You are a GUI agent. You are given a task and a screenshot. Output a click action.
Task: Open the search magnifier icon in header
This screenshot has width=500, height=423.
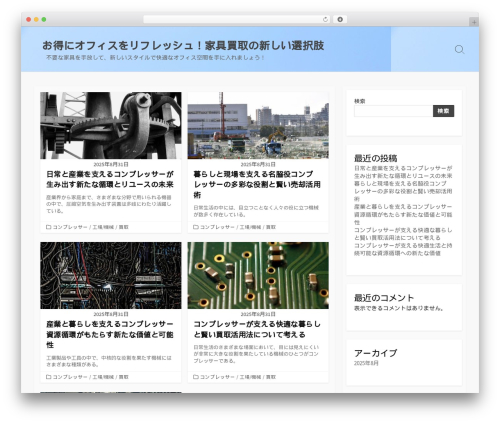coord(459,50)
